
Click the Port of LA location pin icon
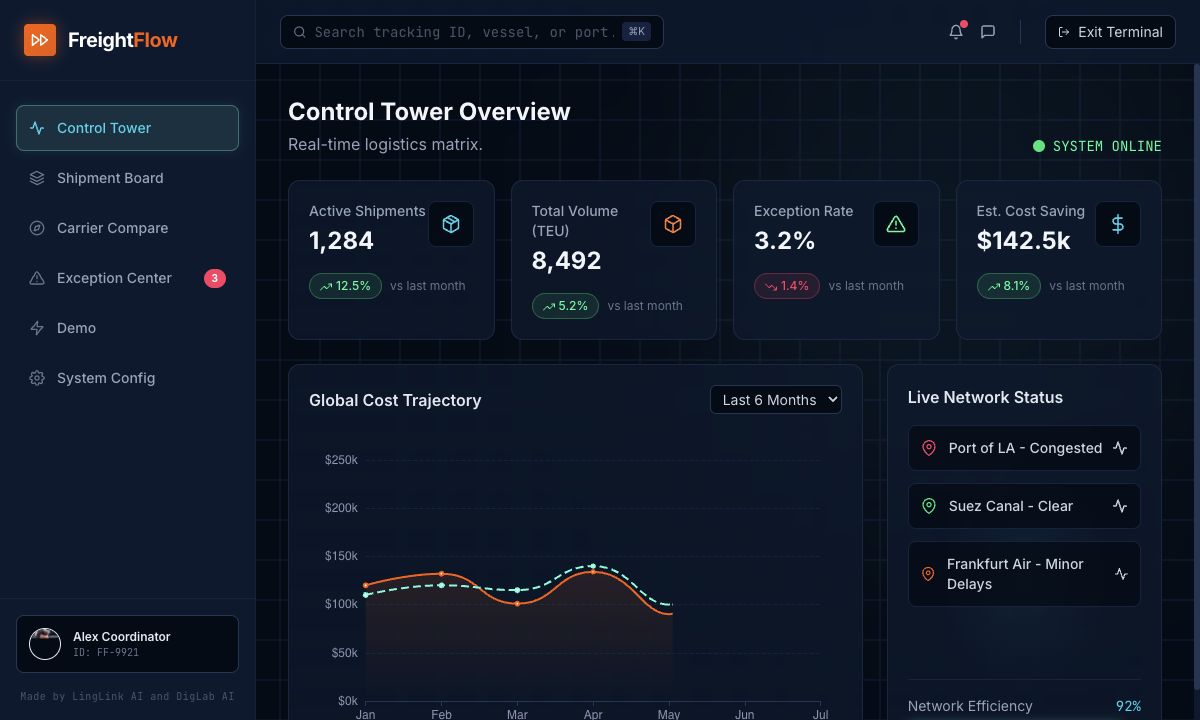coord(928,448)
